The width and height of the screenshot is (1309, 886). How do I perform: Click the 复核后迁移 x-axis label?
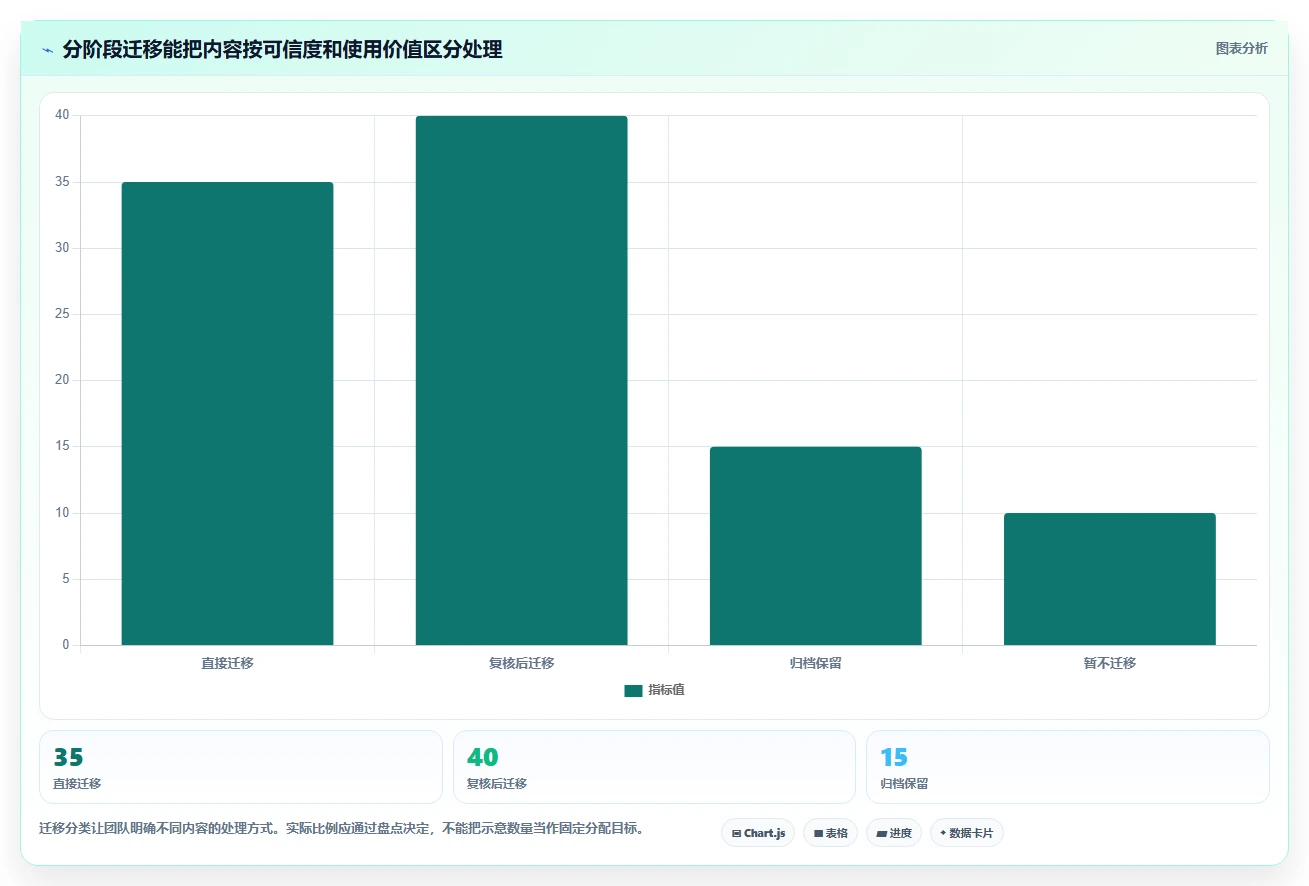tap(521, 663)
